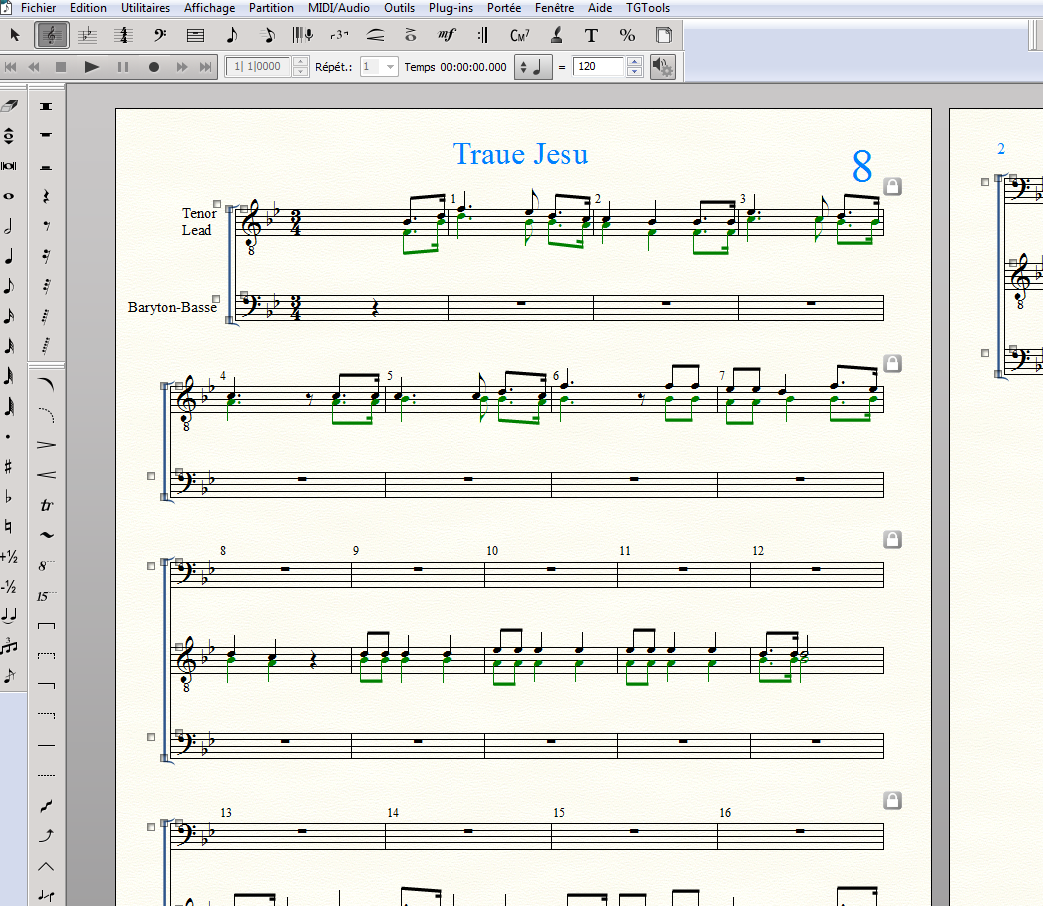The image size is (1043, 906).
Task: Open the MIDI/Audio menu
Action: click(338, 8)
